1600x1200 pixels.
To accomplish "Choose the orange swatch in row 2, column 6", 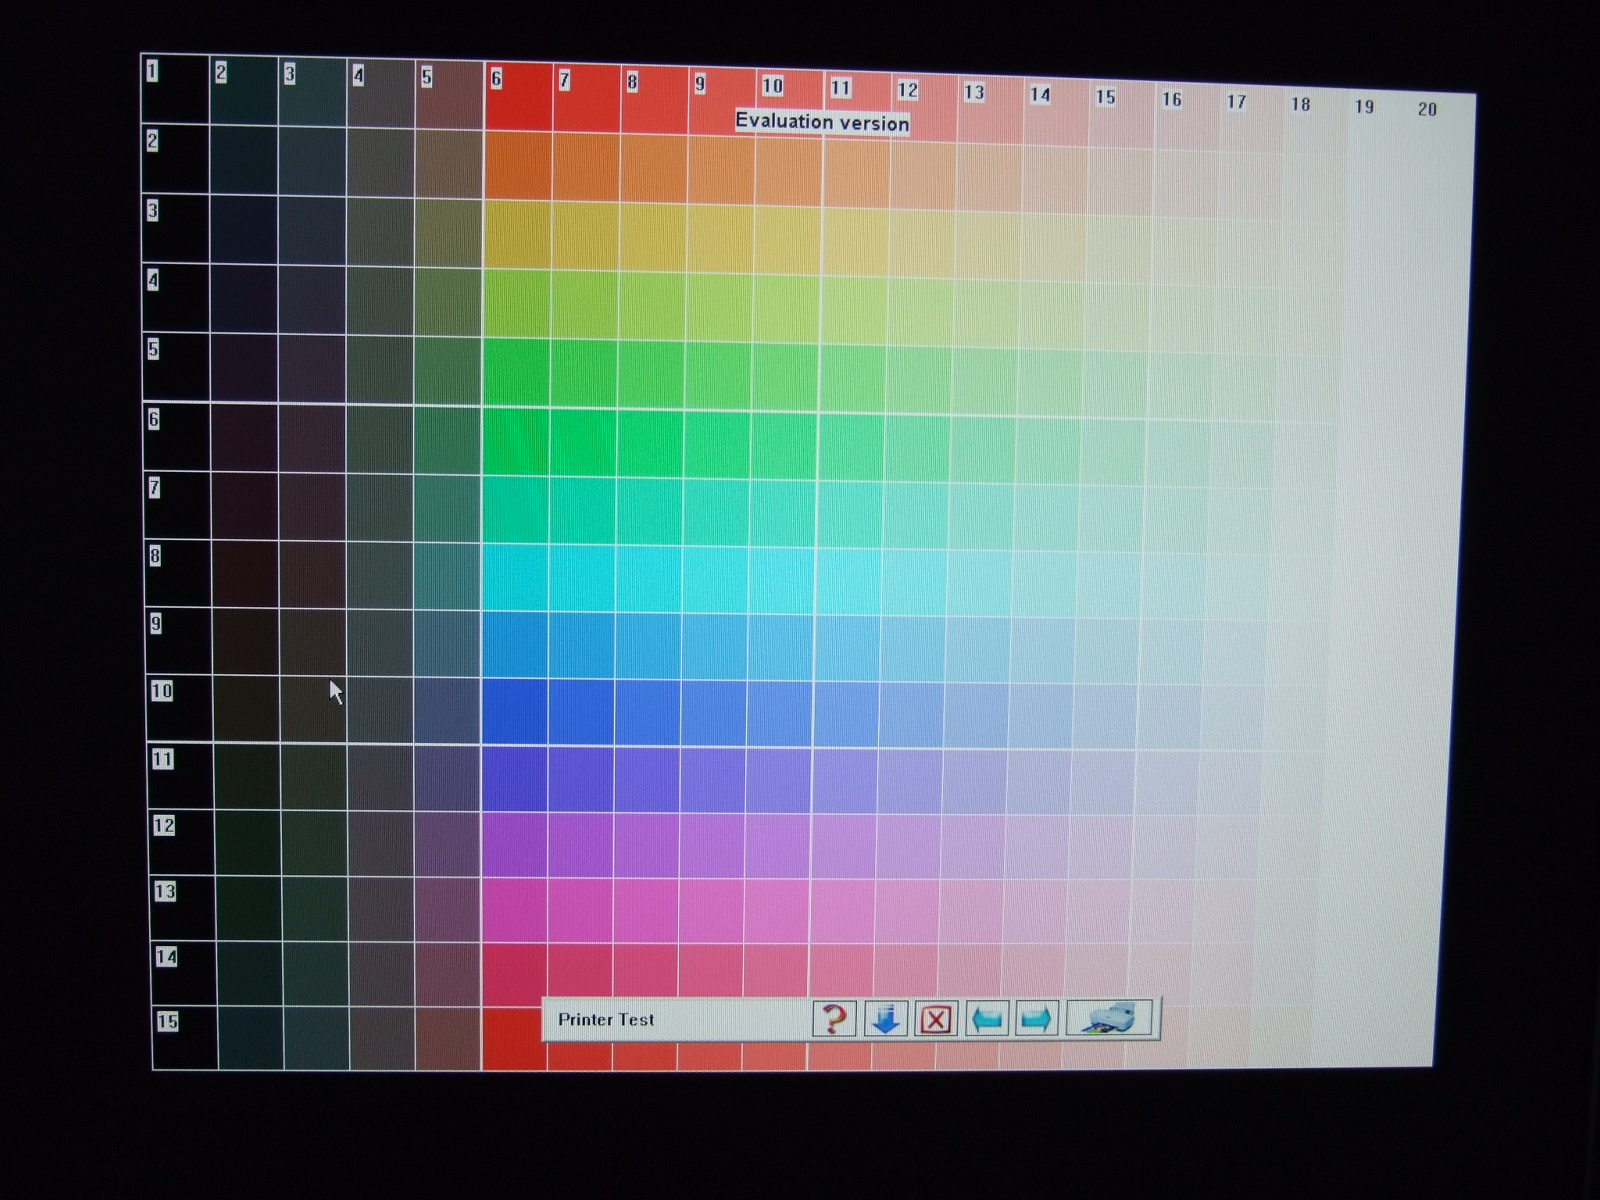I will click(518, 165).
